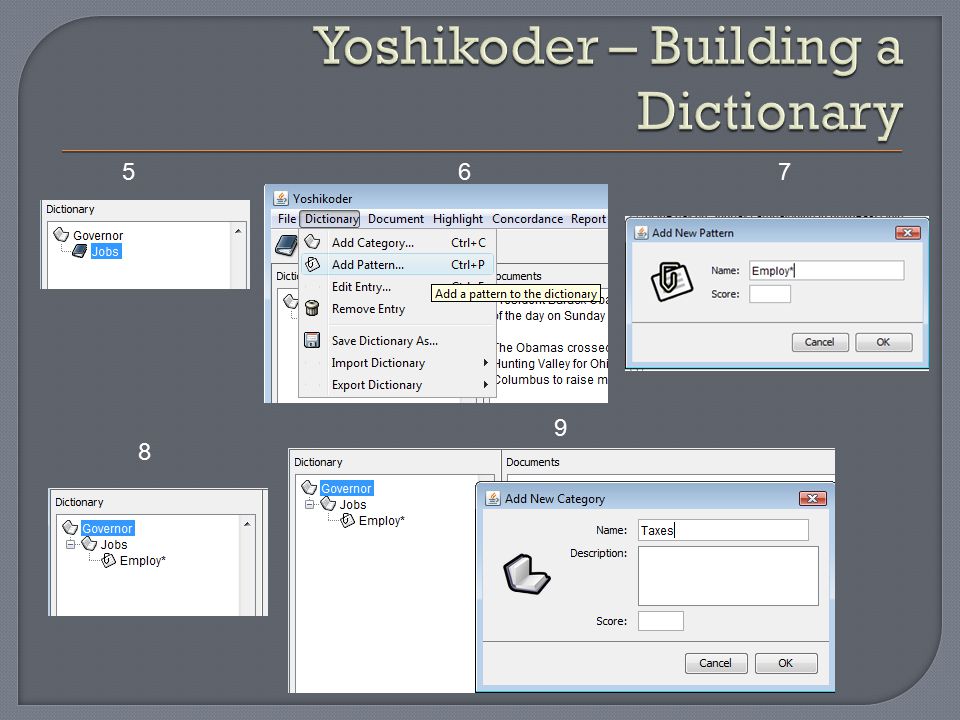Choose Remove Entry menu entry
The height and width of the screenshot is (720, 960).
(397, 309)
